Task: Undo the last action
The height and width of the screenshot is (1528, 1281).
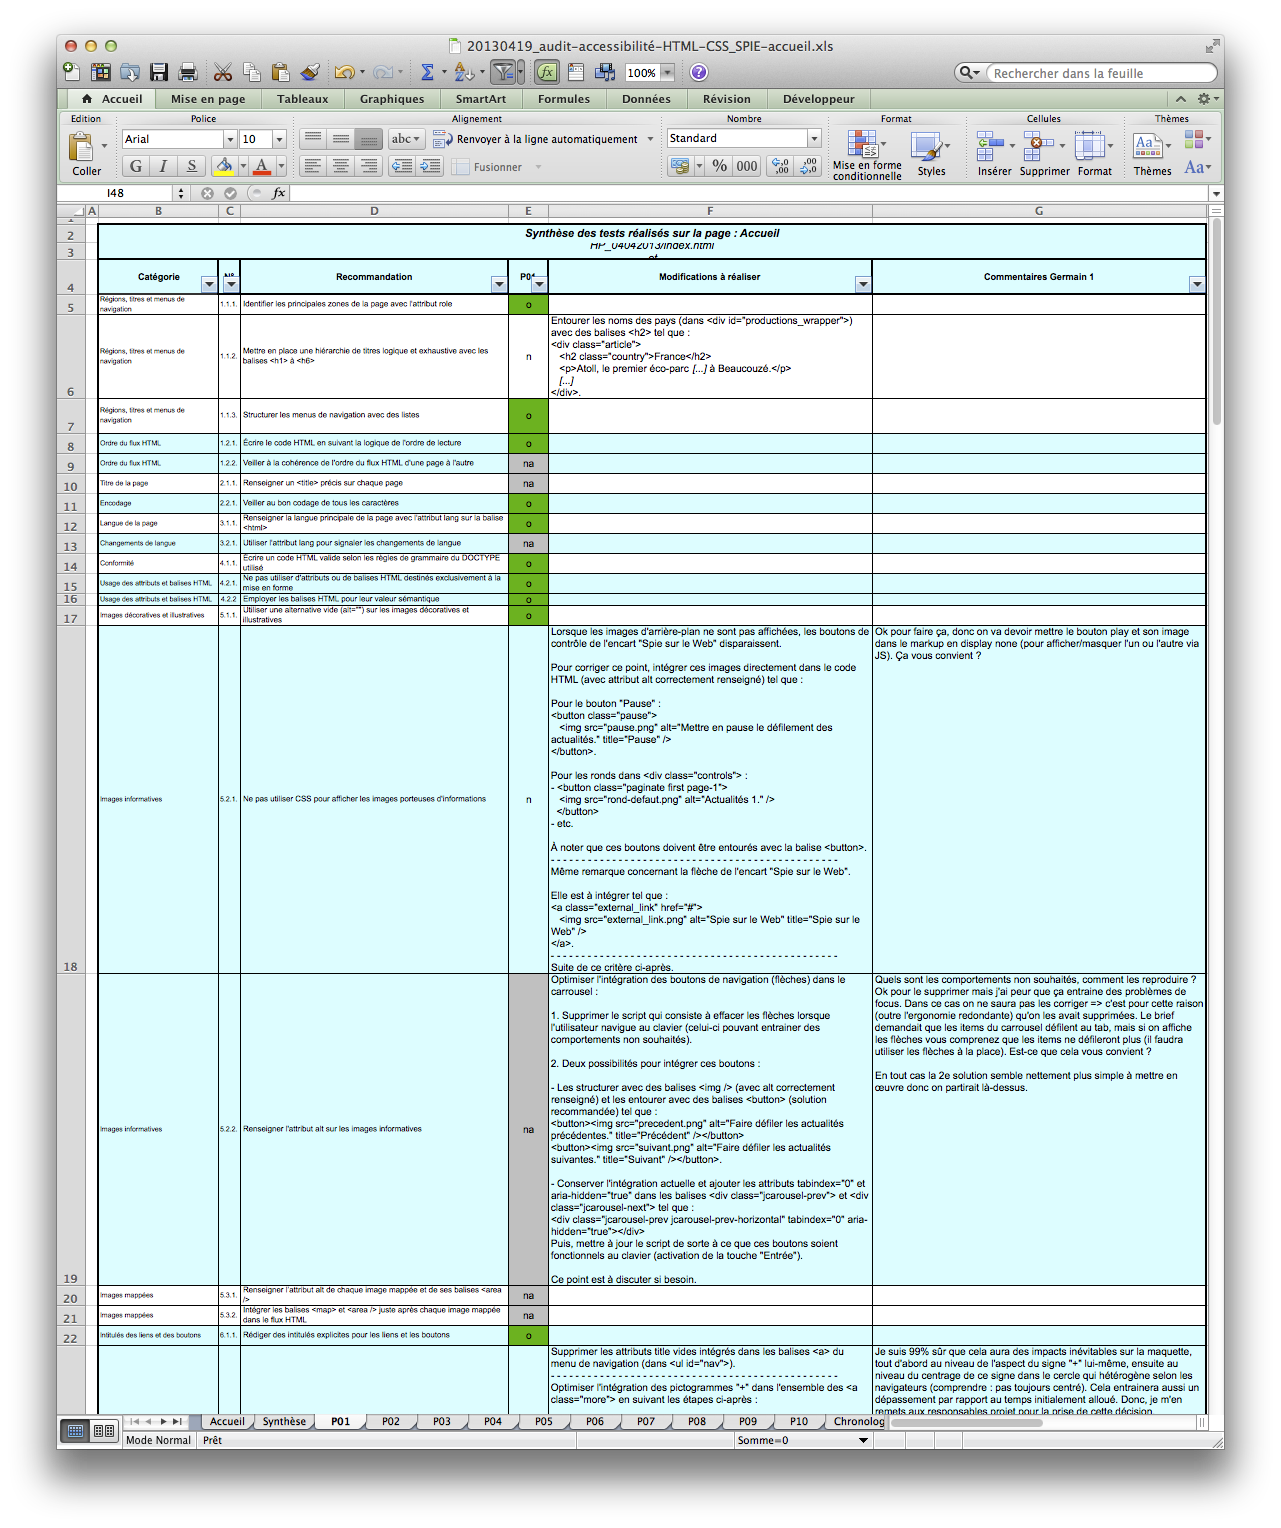Action: click(x=344, y=72)
